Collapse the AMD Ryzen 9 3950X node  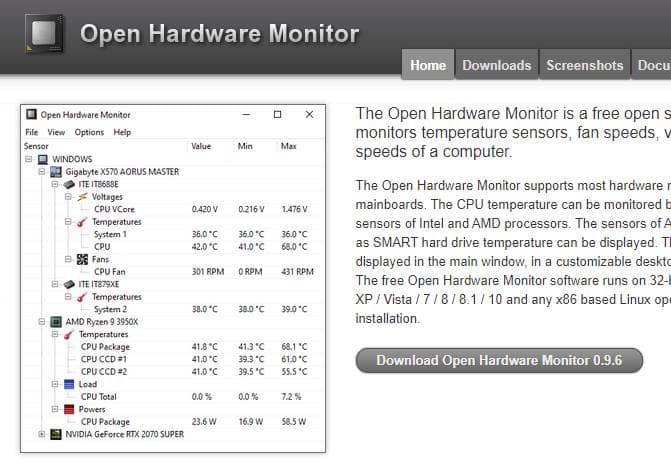[x=42, y=321]
